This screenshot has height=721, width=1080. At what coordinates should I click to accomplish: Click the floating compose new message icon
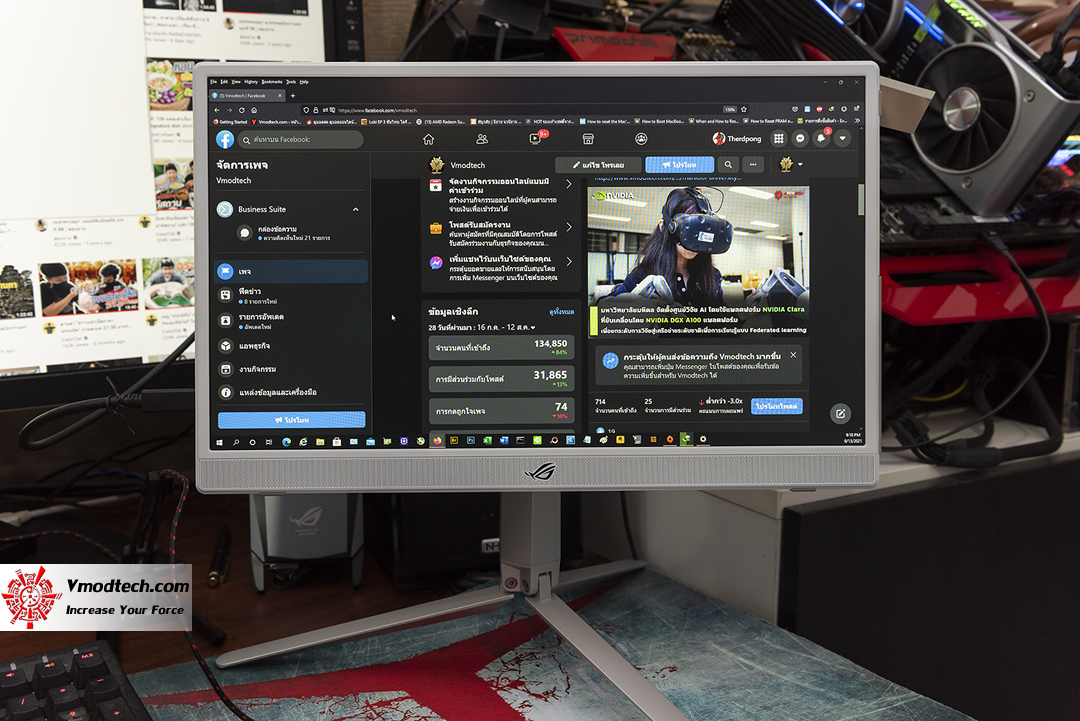(x=840, y=414)
